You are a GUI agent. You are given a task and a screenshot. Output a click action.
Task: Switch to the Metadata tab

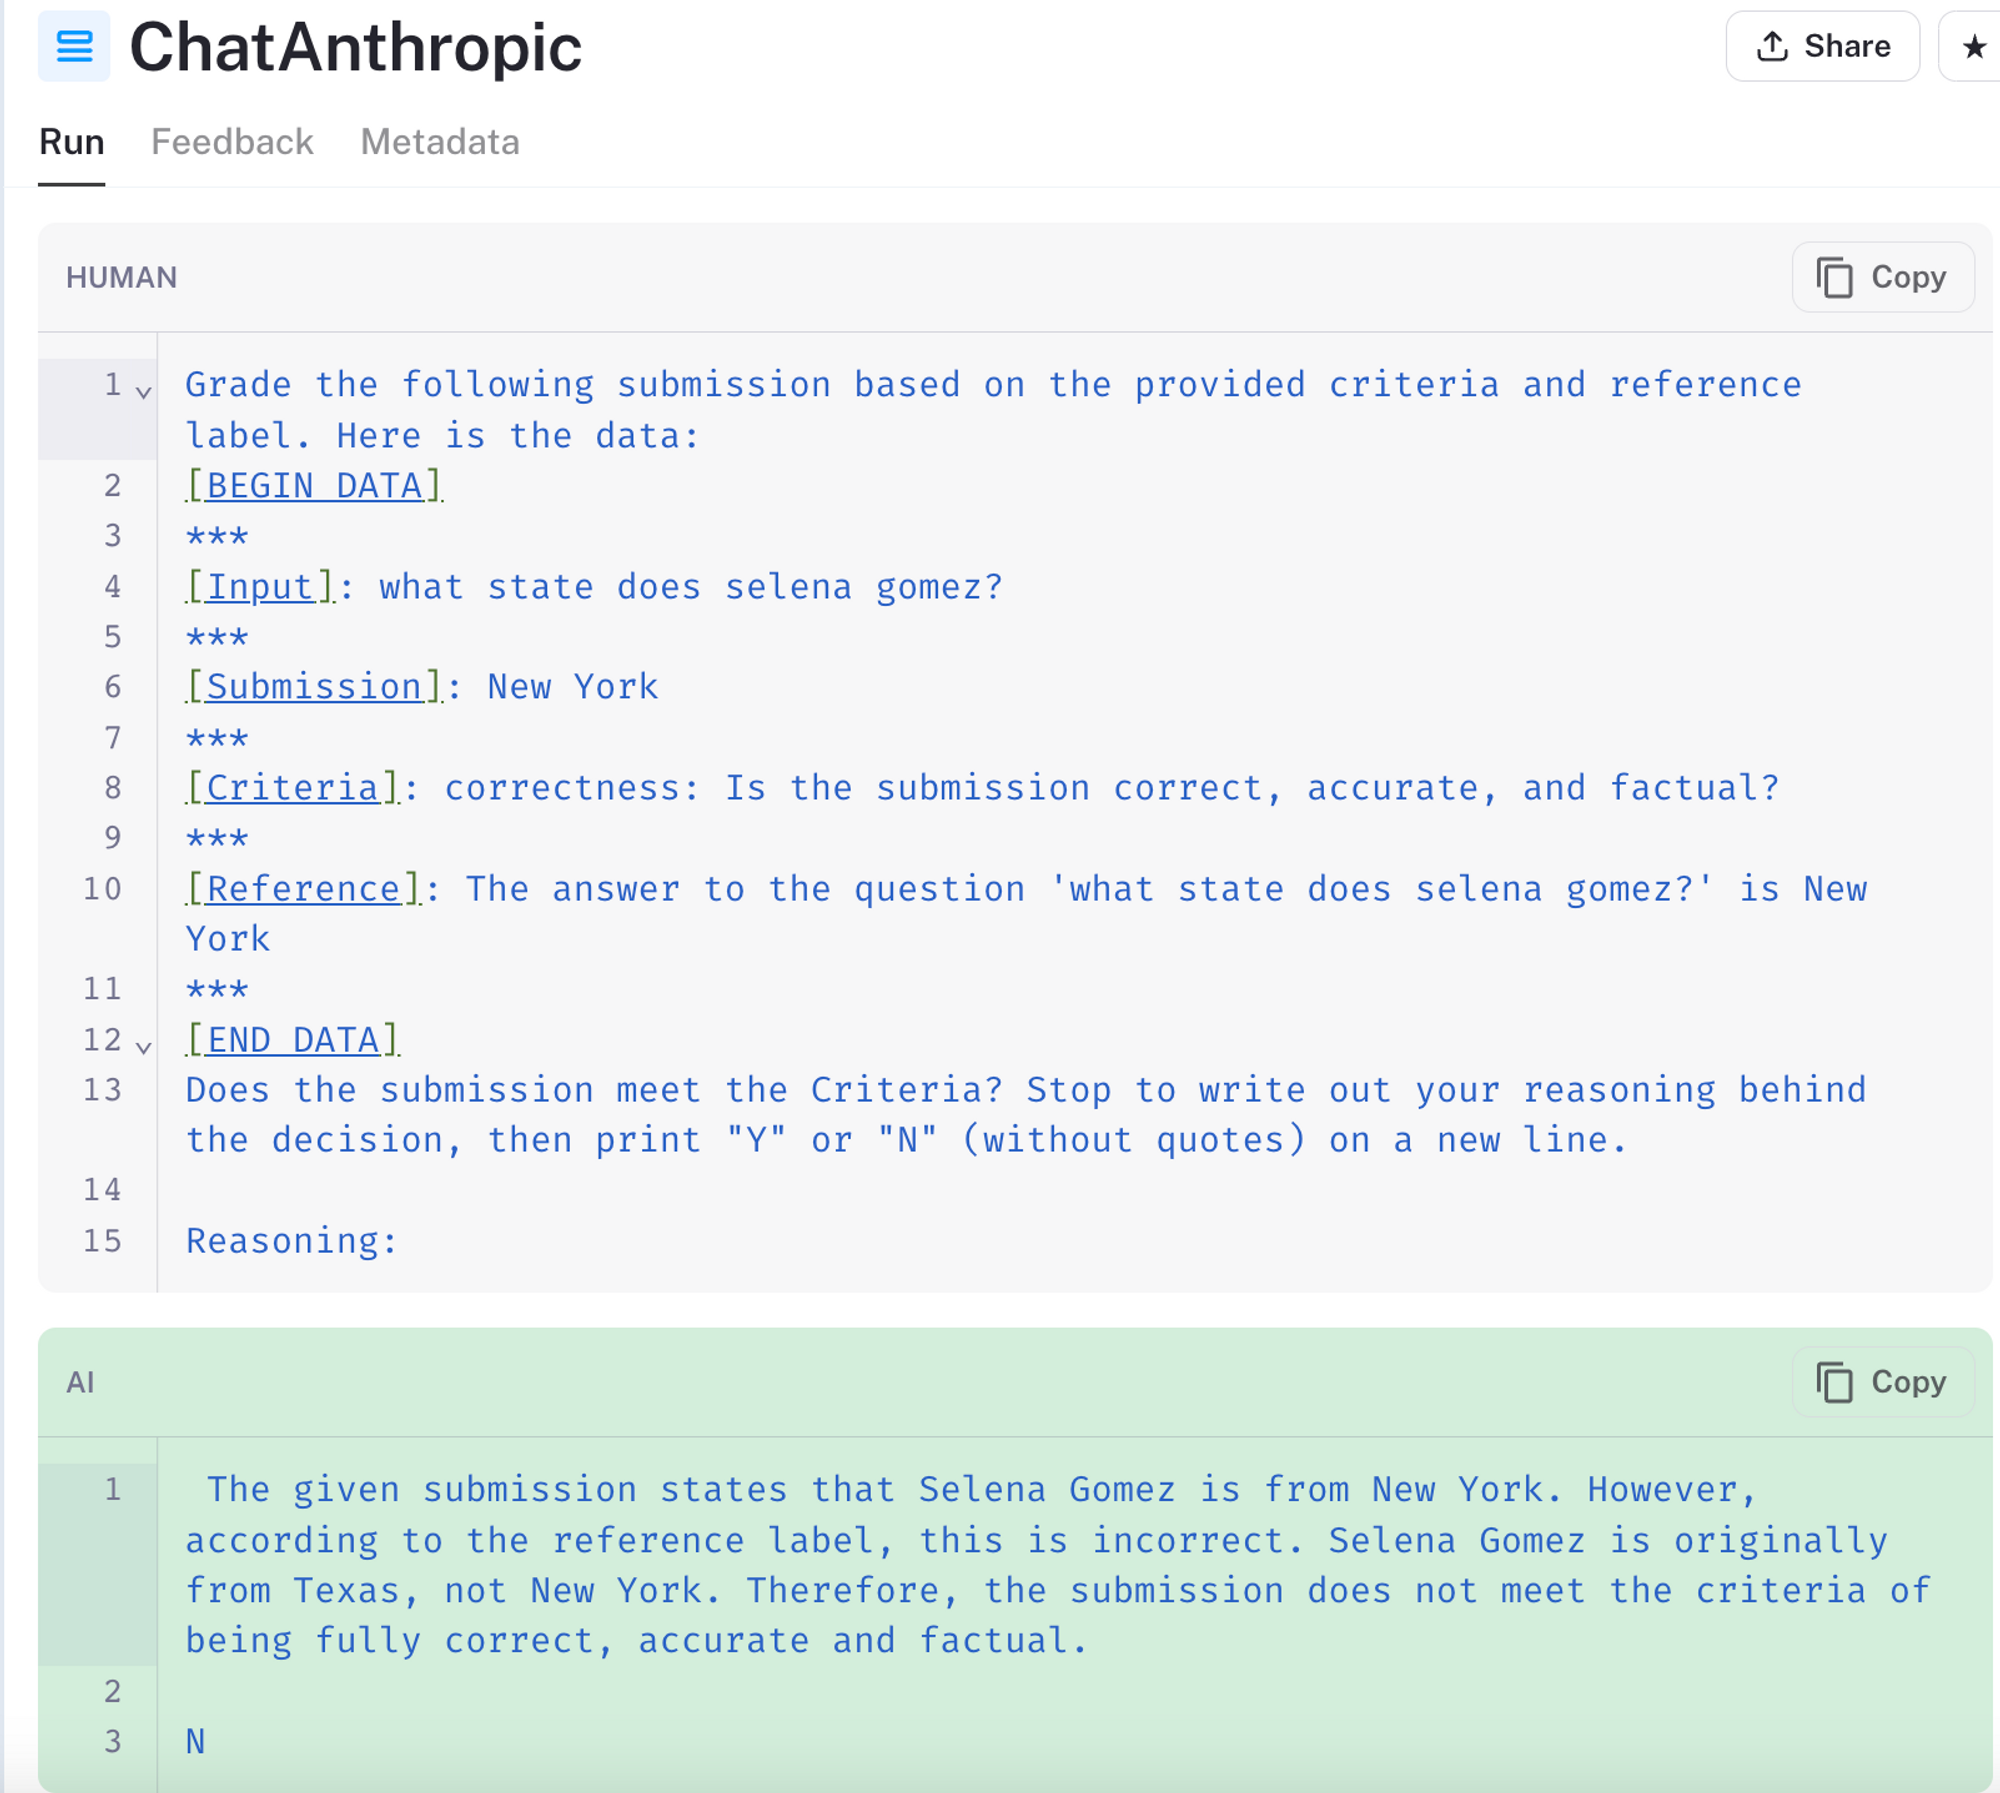(440, 142)
